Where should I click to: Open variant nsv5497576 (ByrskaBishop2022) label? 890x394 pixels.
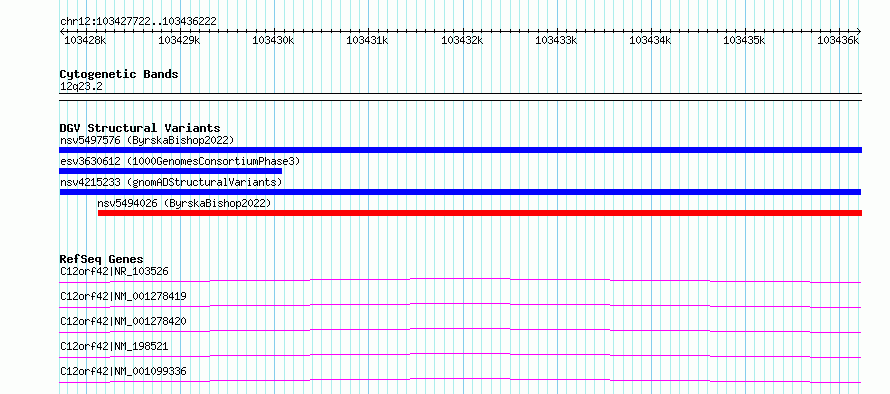[147, 140]
